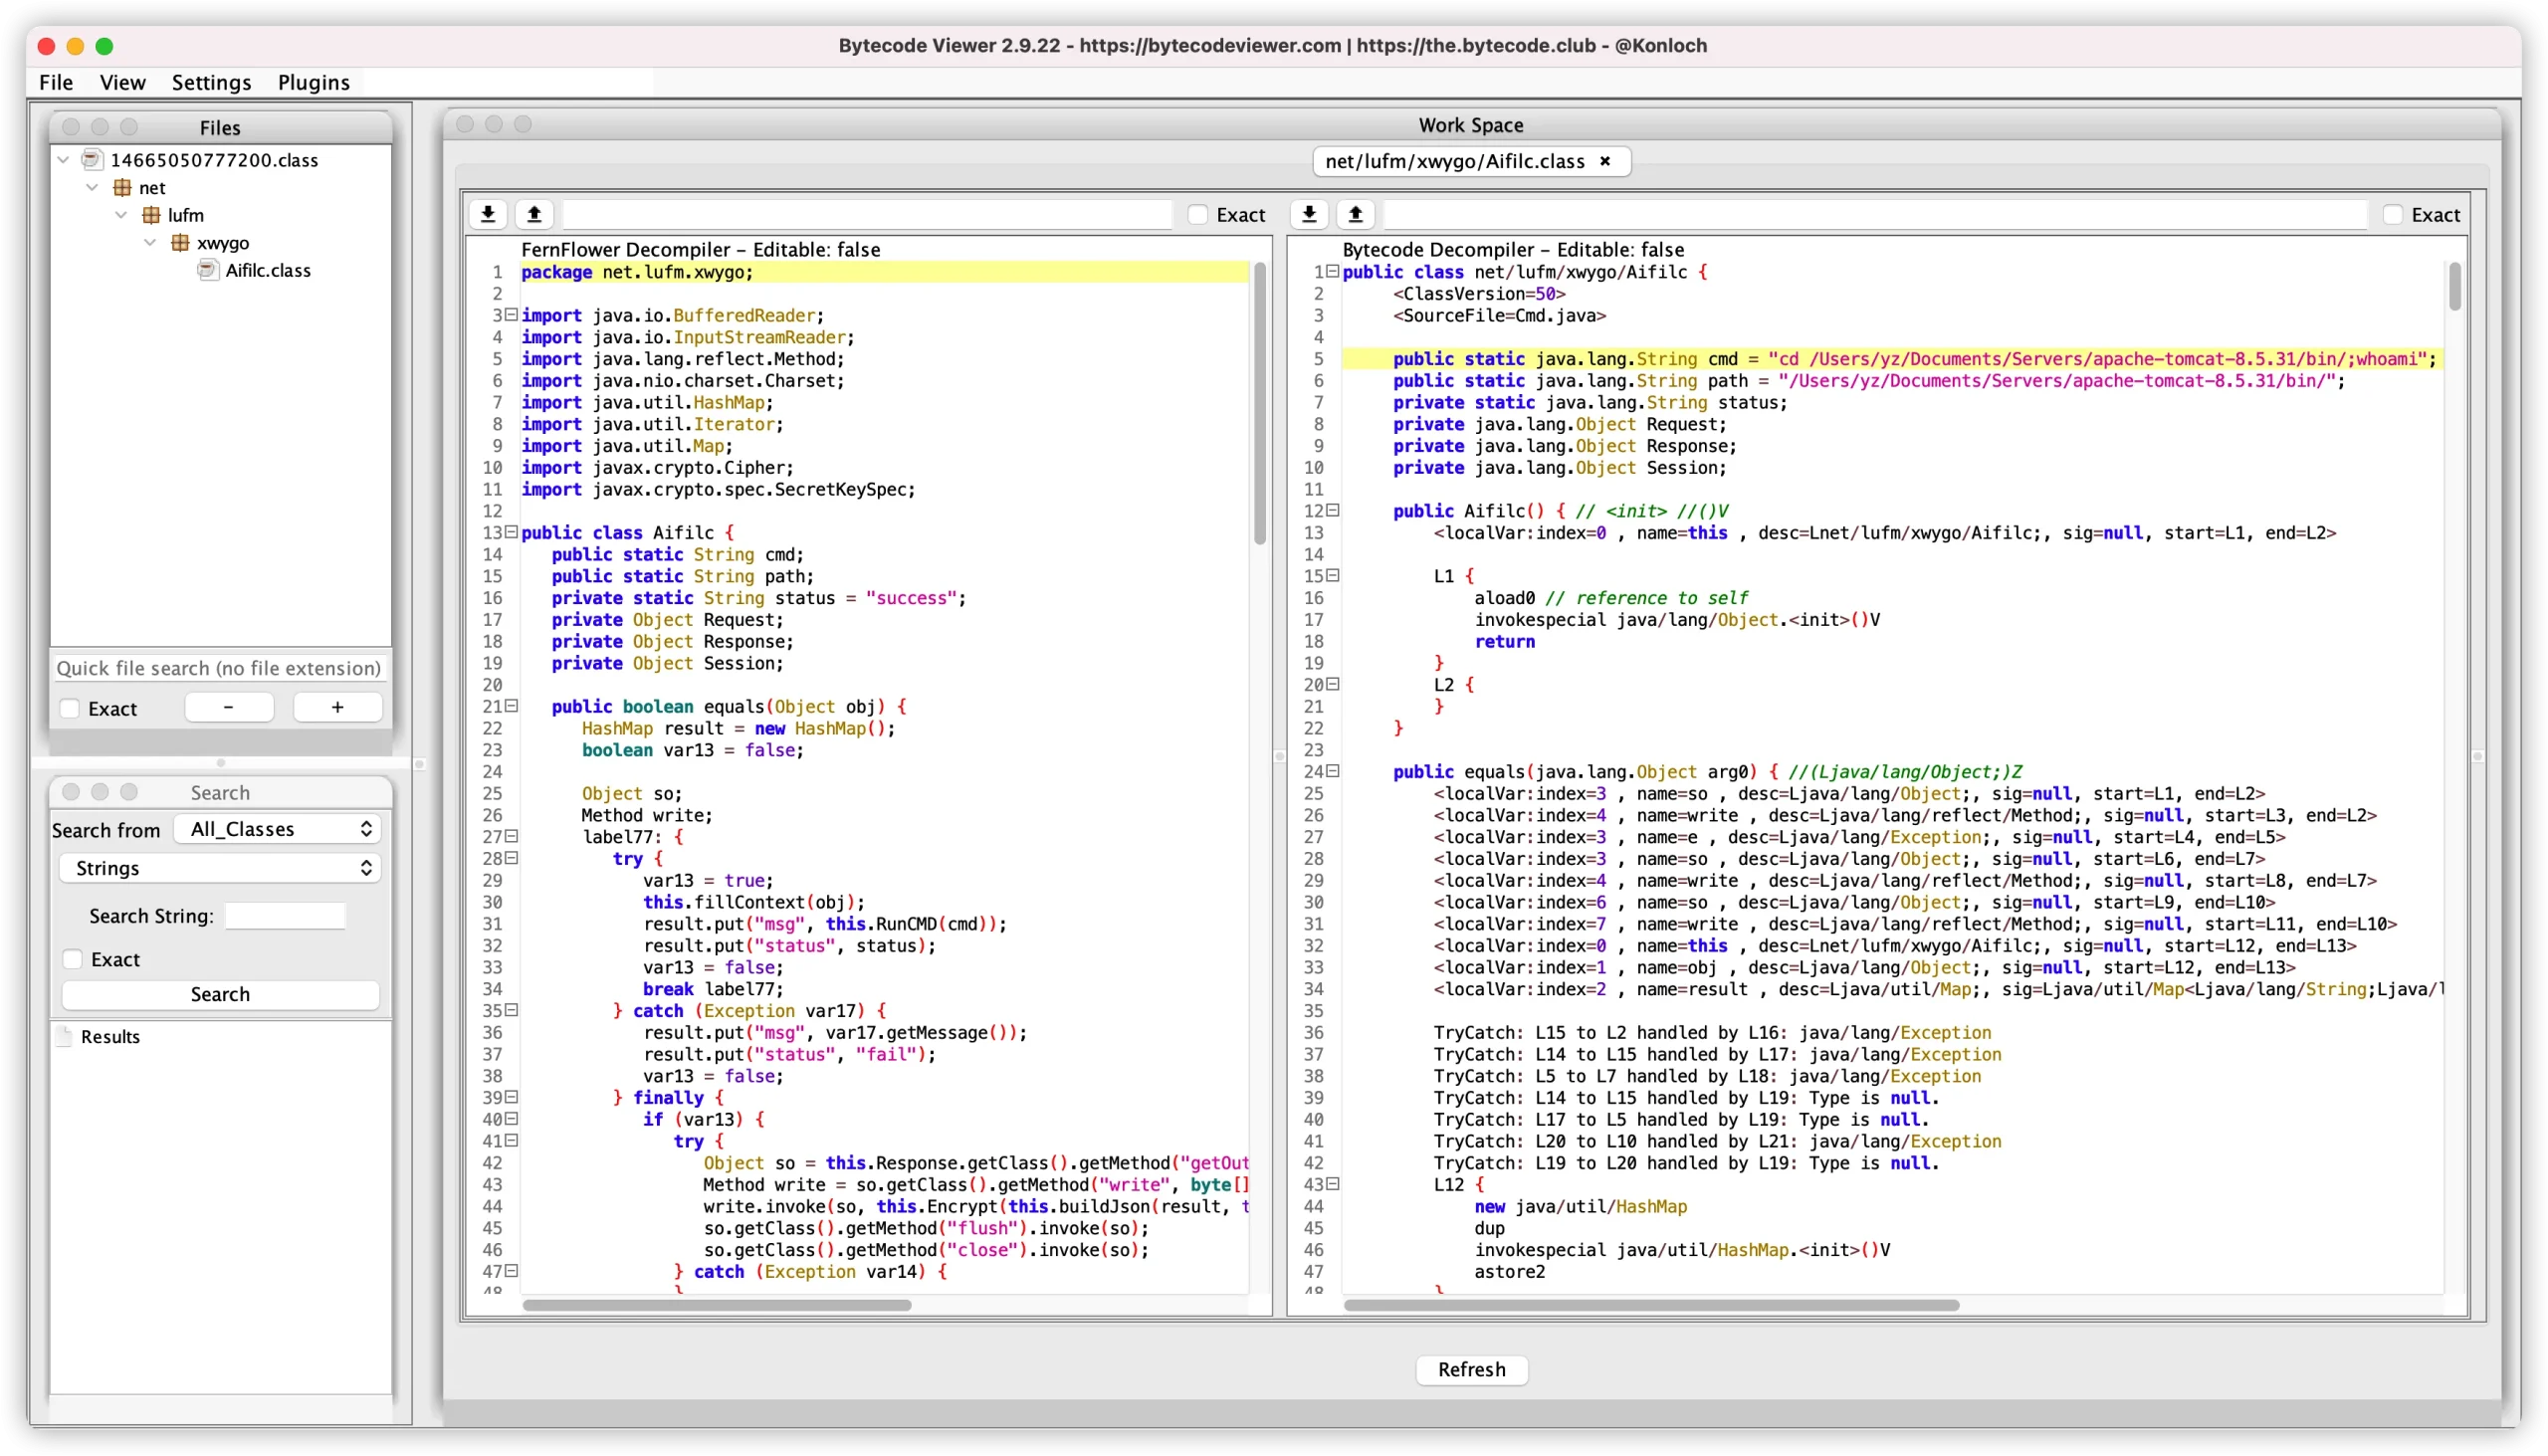
Task: Fold the finally block at line 39
Action: [x=511, y=1097]
